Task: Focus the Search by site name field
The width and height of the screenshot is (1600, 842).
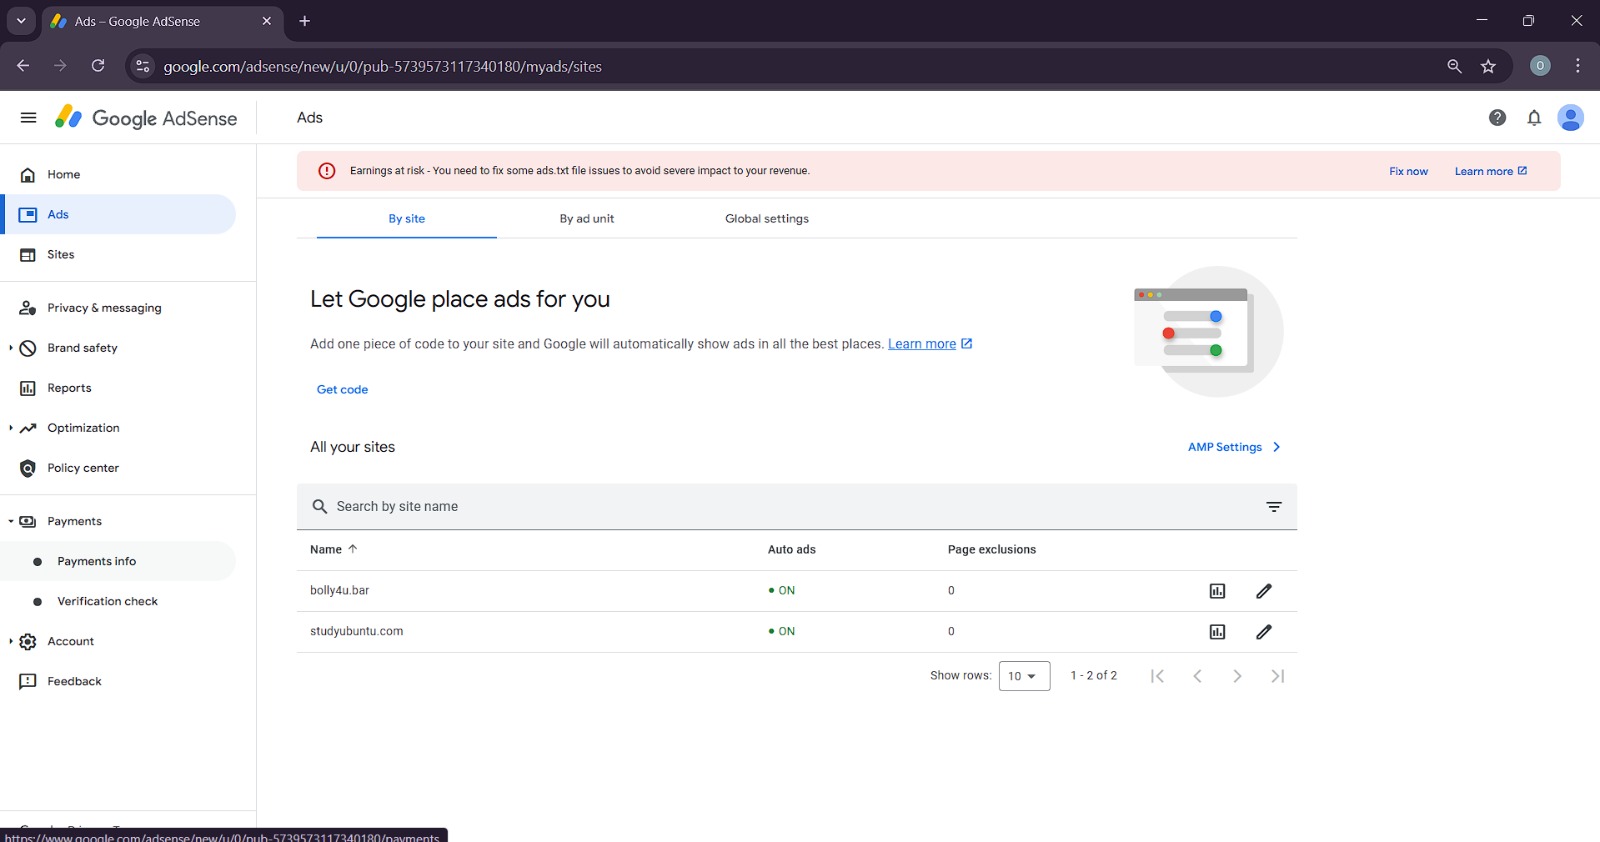Action: (x=796, y=507)
